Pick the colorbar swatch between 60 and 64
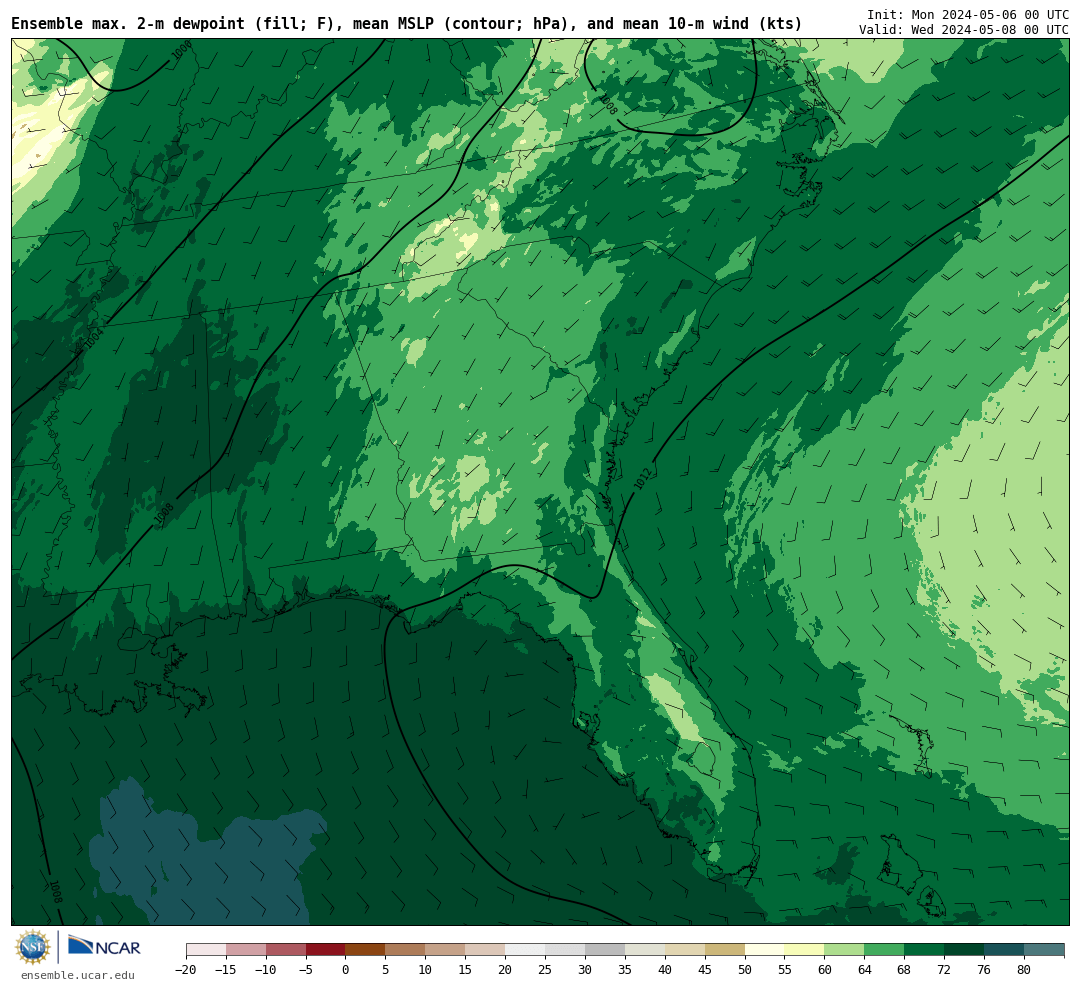This screenshot has width=1080, height=988. pyautogui.click(x=845, y=950)
